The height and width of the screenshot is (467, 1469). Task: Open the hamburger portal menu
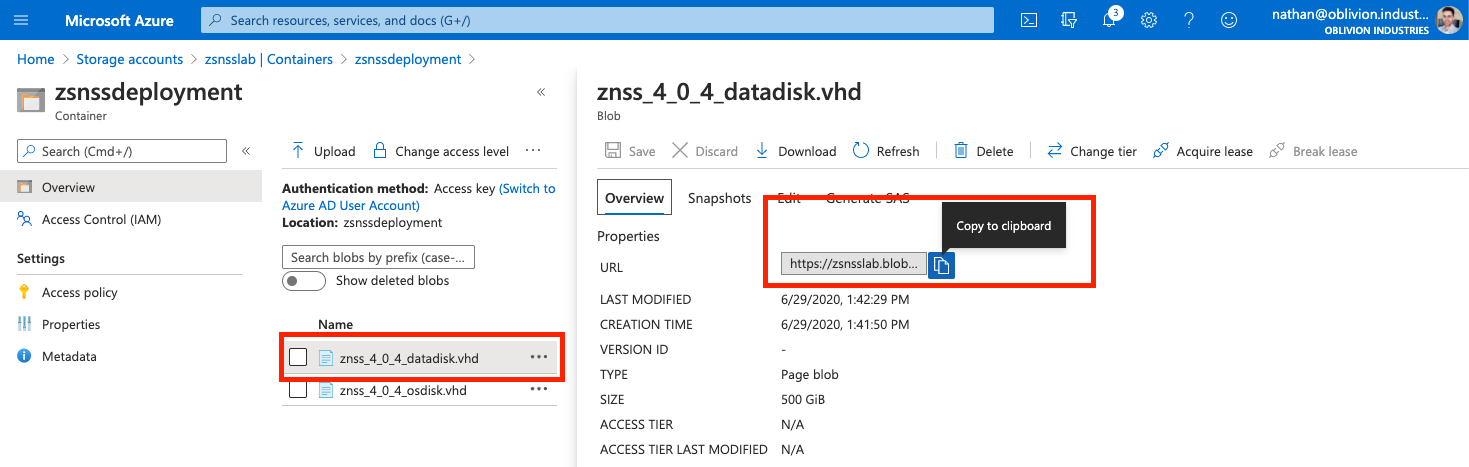click(x=22, y=20)
